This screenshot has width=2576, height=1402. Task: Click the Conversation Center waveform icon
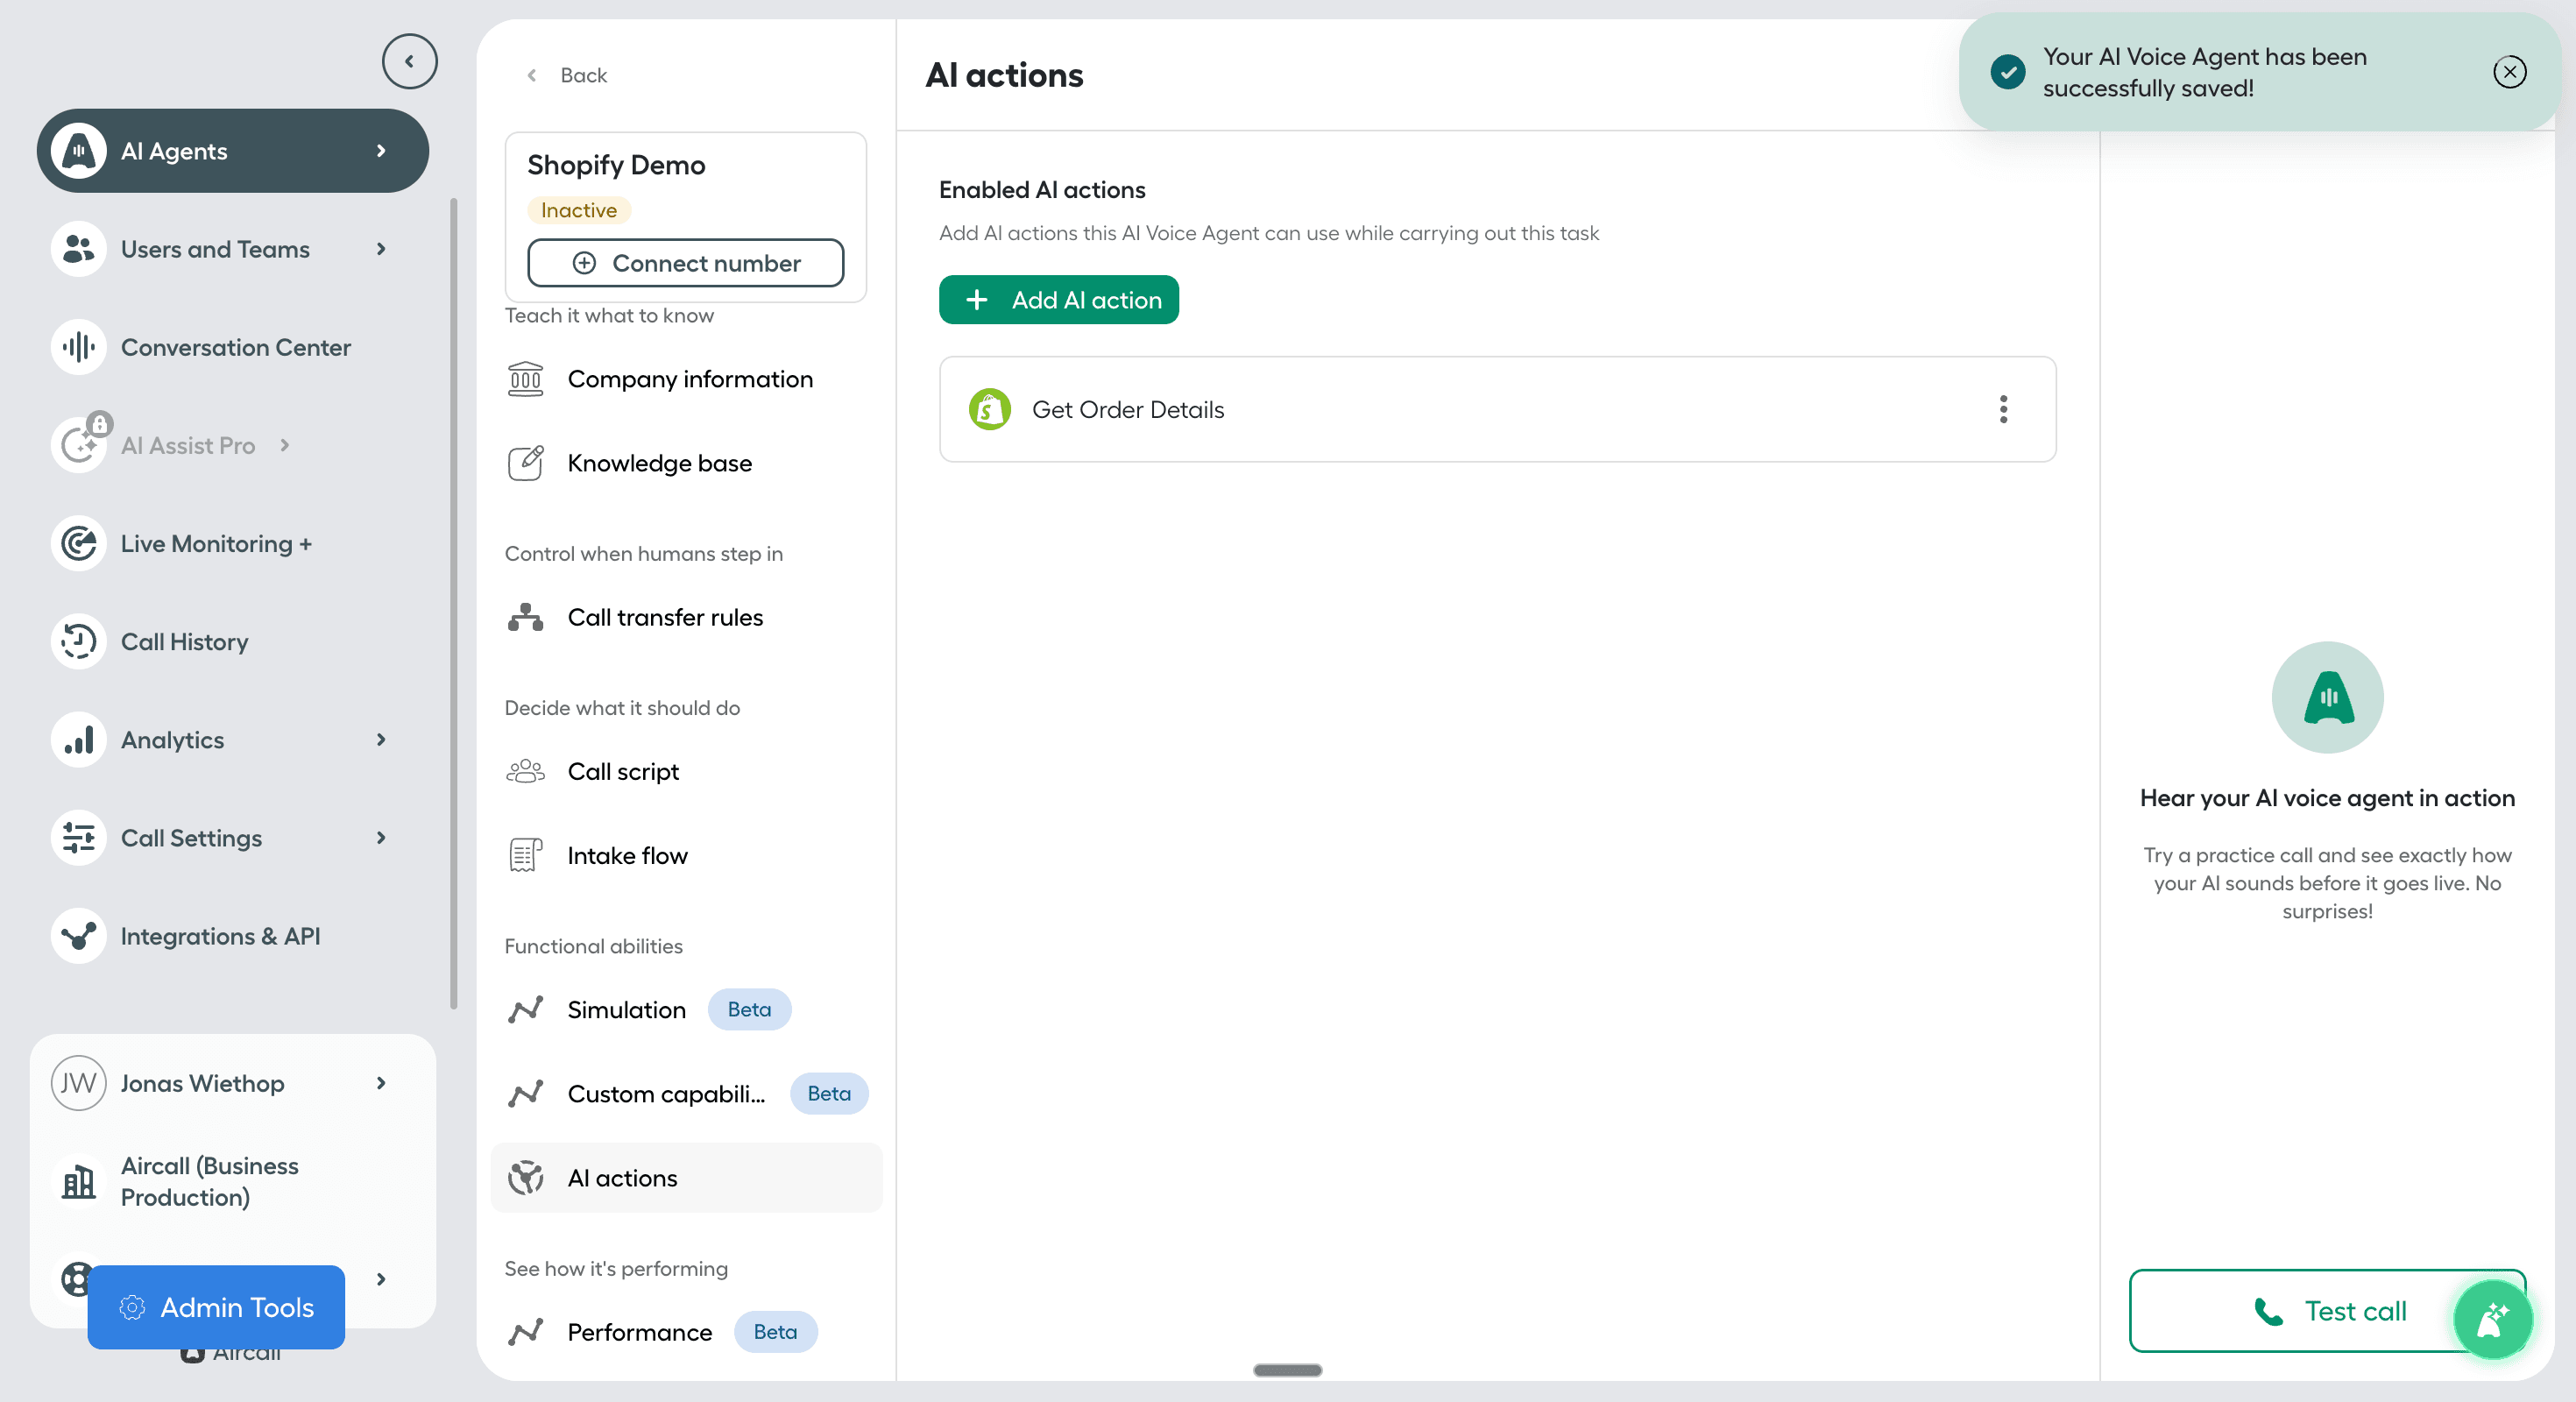(78, 347)
